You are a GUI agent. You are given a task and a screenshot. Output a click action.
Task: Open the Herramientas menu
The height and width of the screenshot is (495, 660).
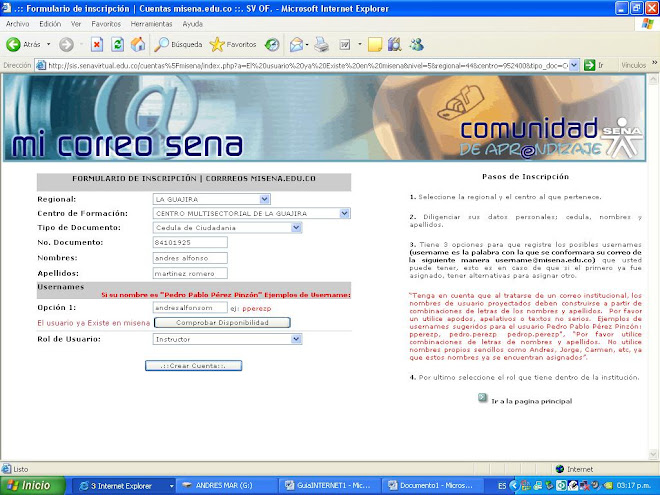[x=152, y=24]
